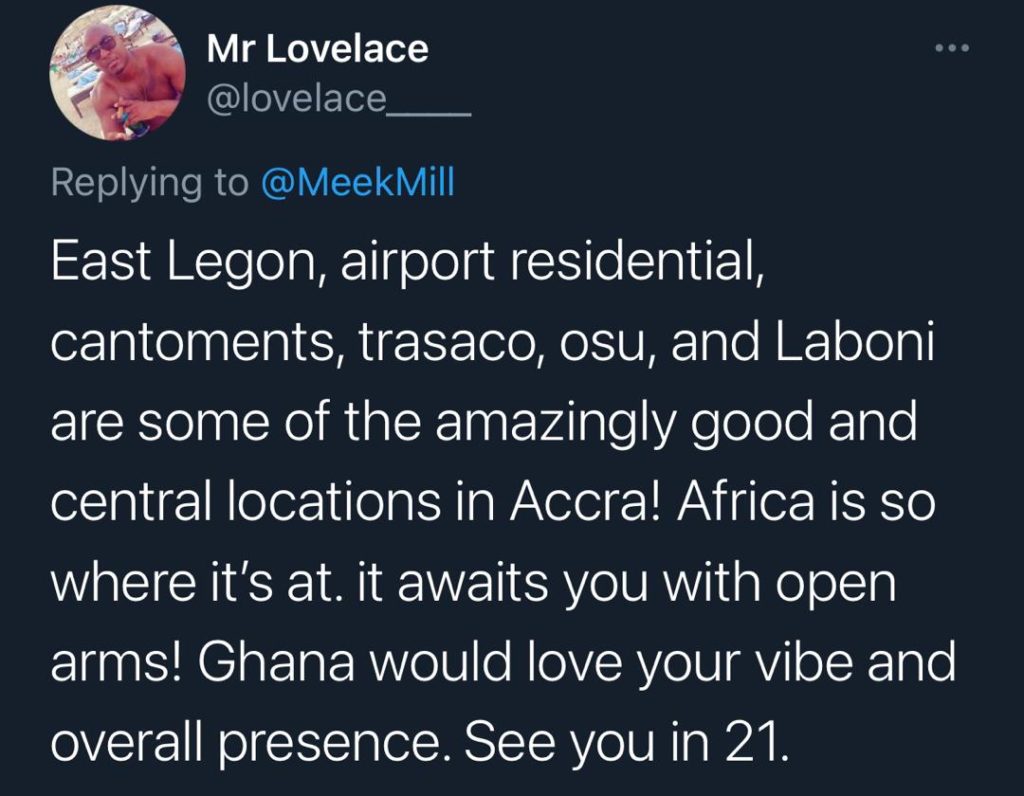Click the word 'Ghana' in the tweet
The width and height of the screenshot is (1024, 796).
click(276, 661)
